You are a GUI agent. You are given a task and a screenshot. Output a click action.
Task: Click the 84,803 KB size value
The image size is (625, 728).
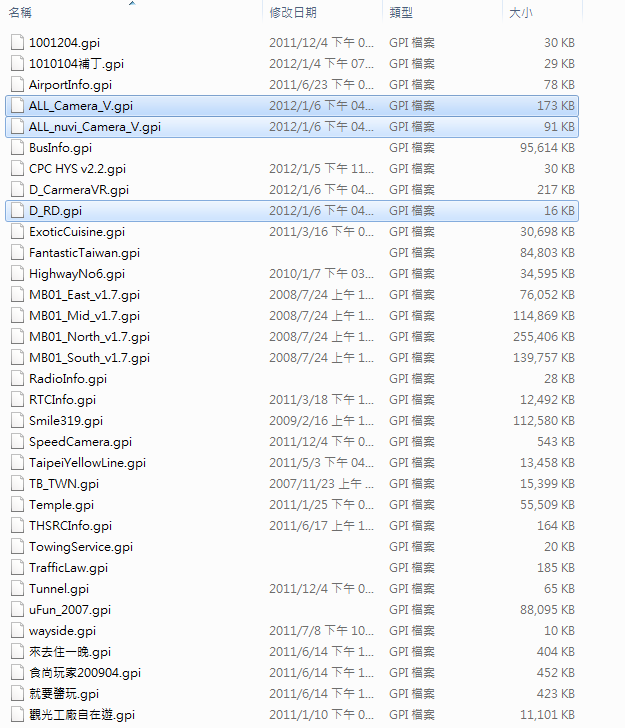(x=547, y=253)
